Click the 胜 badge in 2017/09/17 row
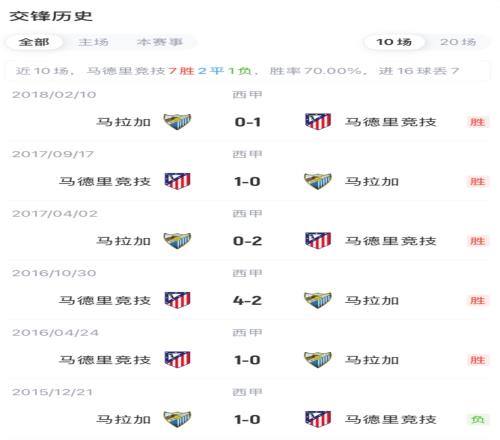Screen dimensions: 500x440 coord(477,182)
